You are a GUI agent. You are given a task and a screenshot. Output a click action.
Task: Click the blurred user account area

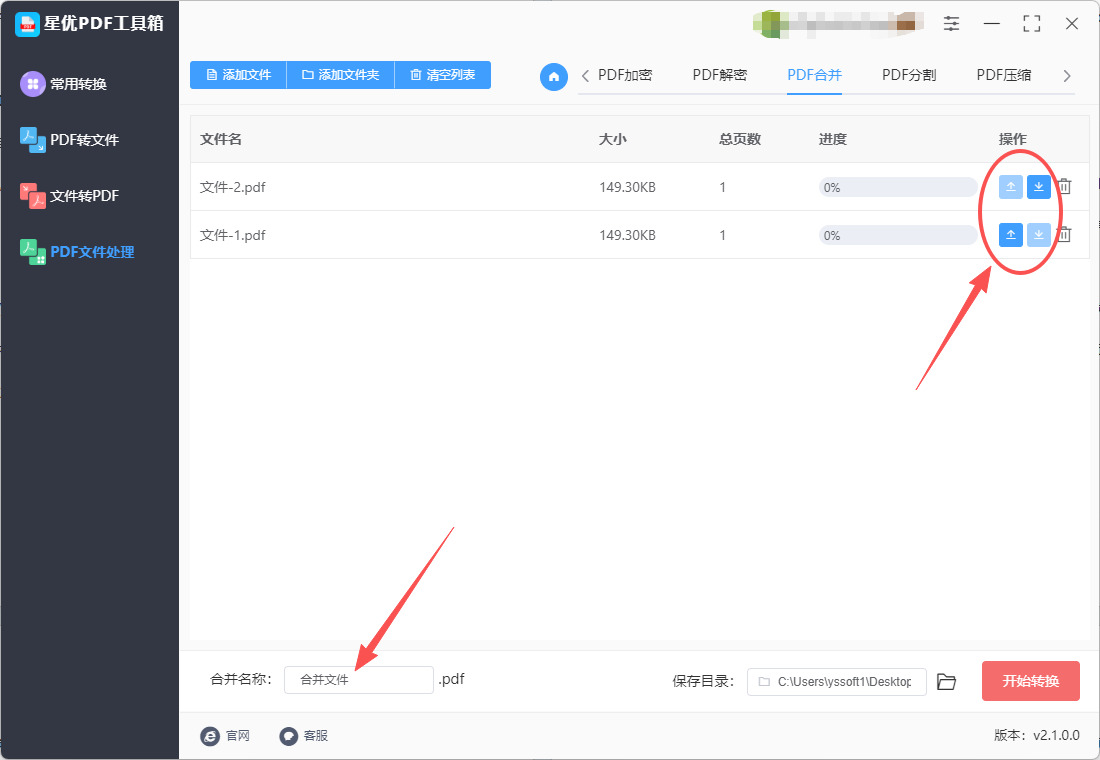click(838, 24)
